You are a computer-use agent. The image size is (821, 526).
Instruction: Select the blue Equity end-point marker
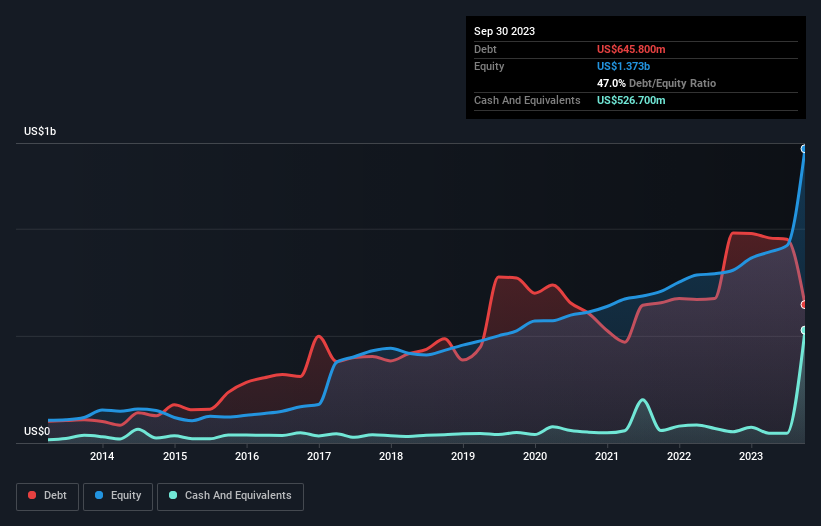804,149
